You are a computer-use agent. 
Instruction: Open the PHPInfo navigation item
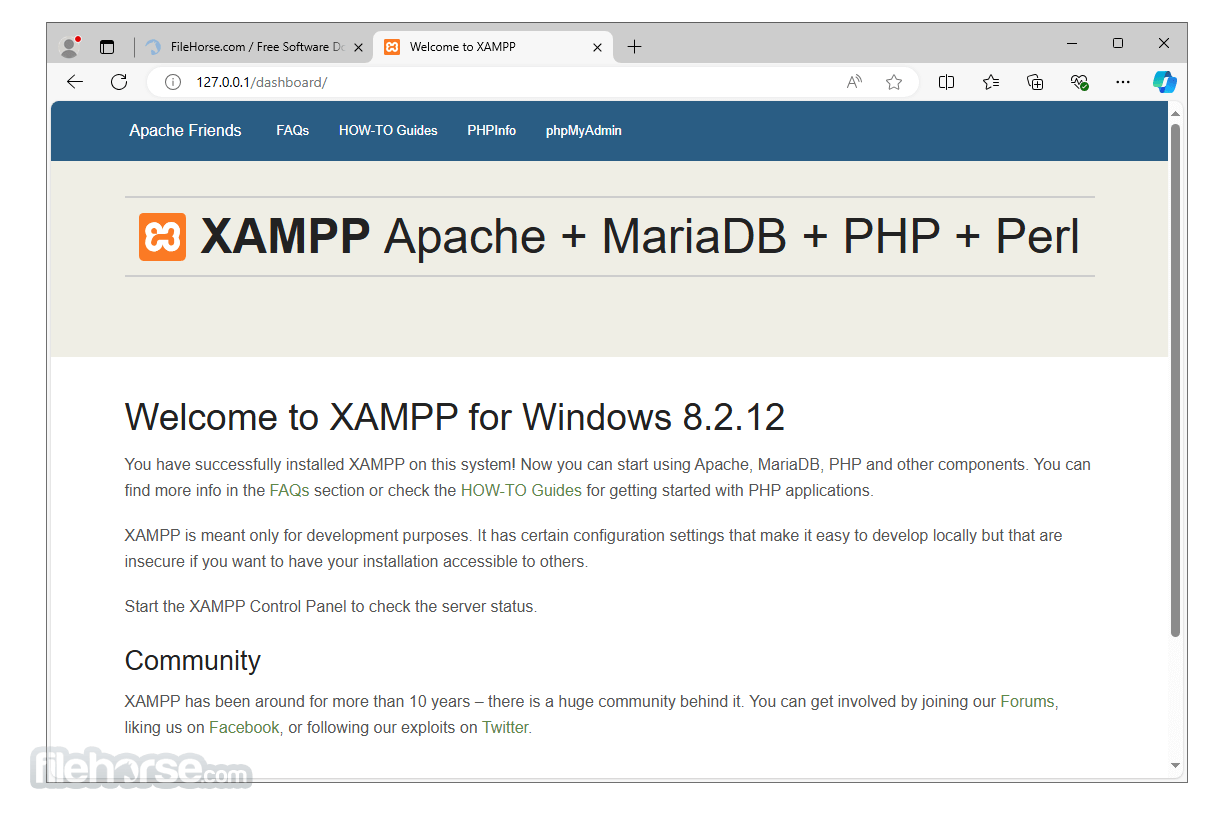[492, 130]
